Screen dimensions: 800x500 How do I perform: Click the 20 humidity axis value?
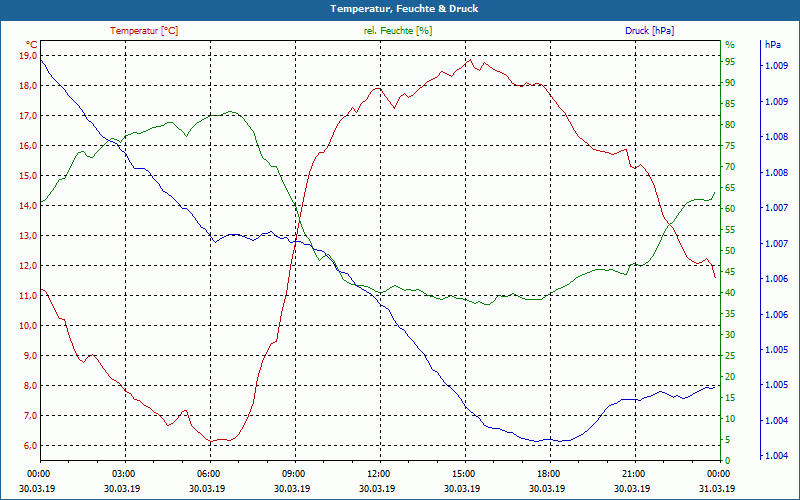730,377
